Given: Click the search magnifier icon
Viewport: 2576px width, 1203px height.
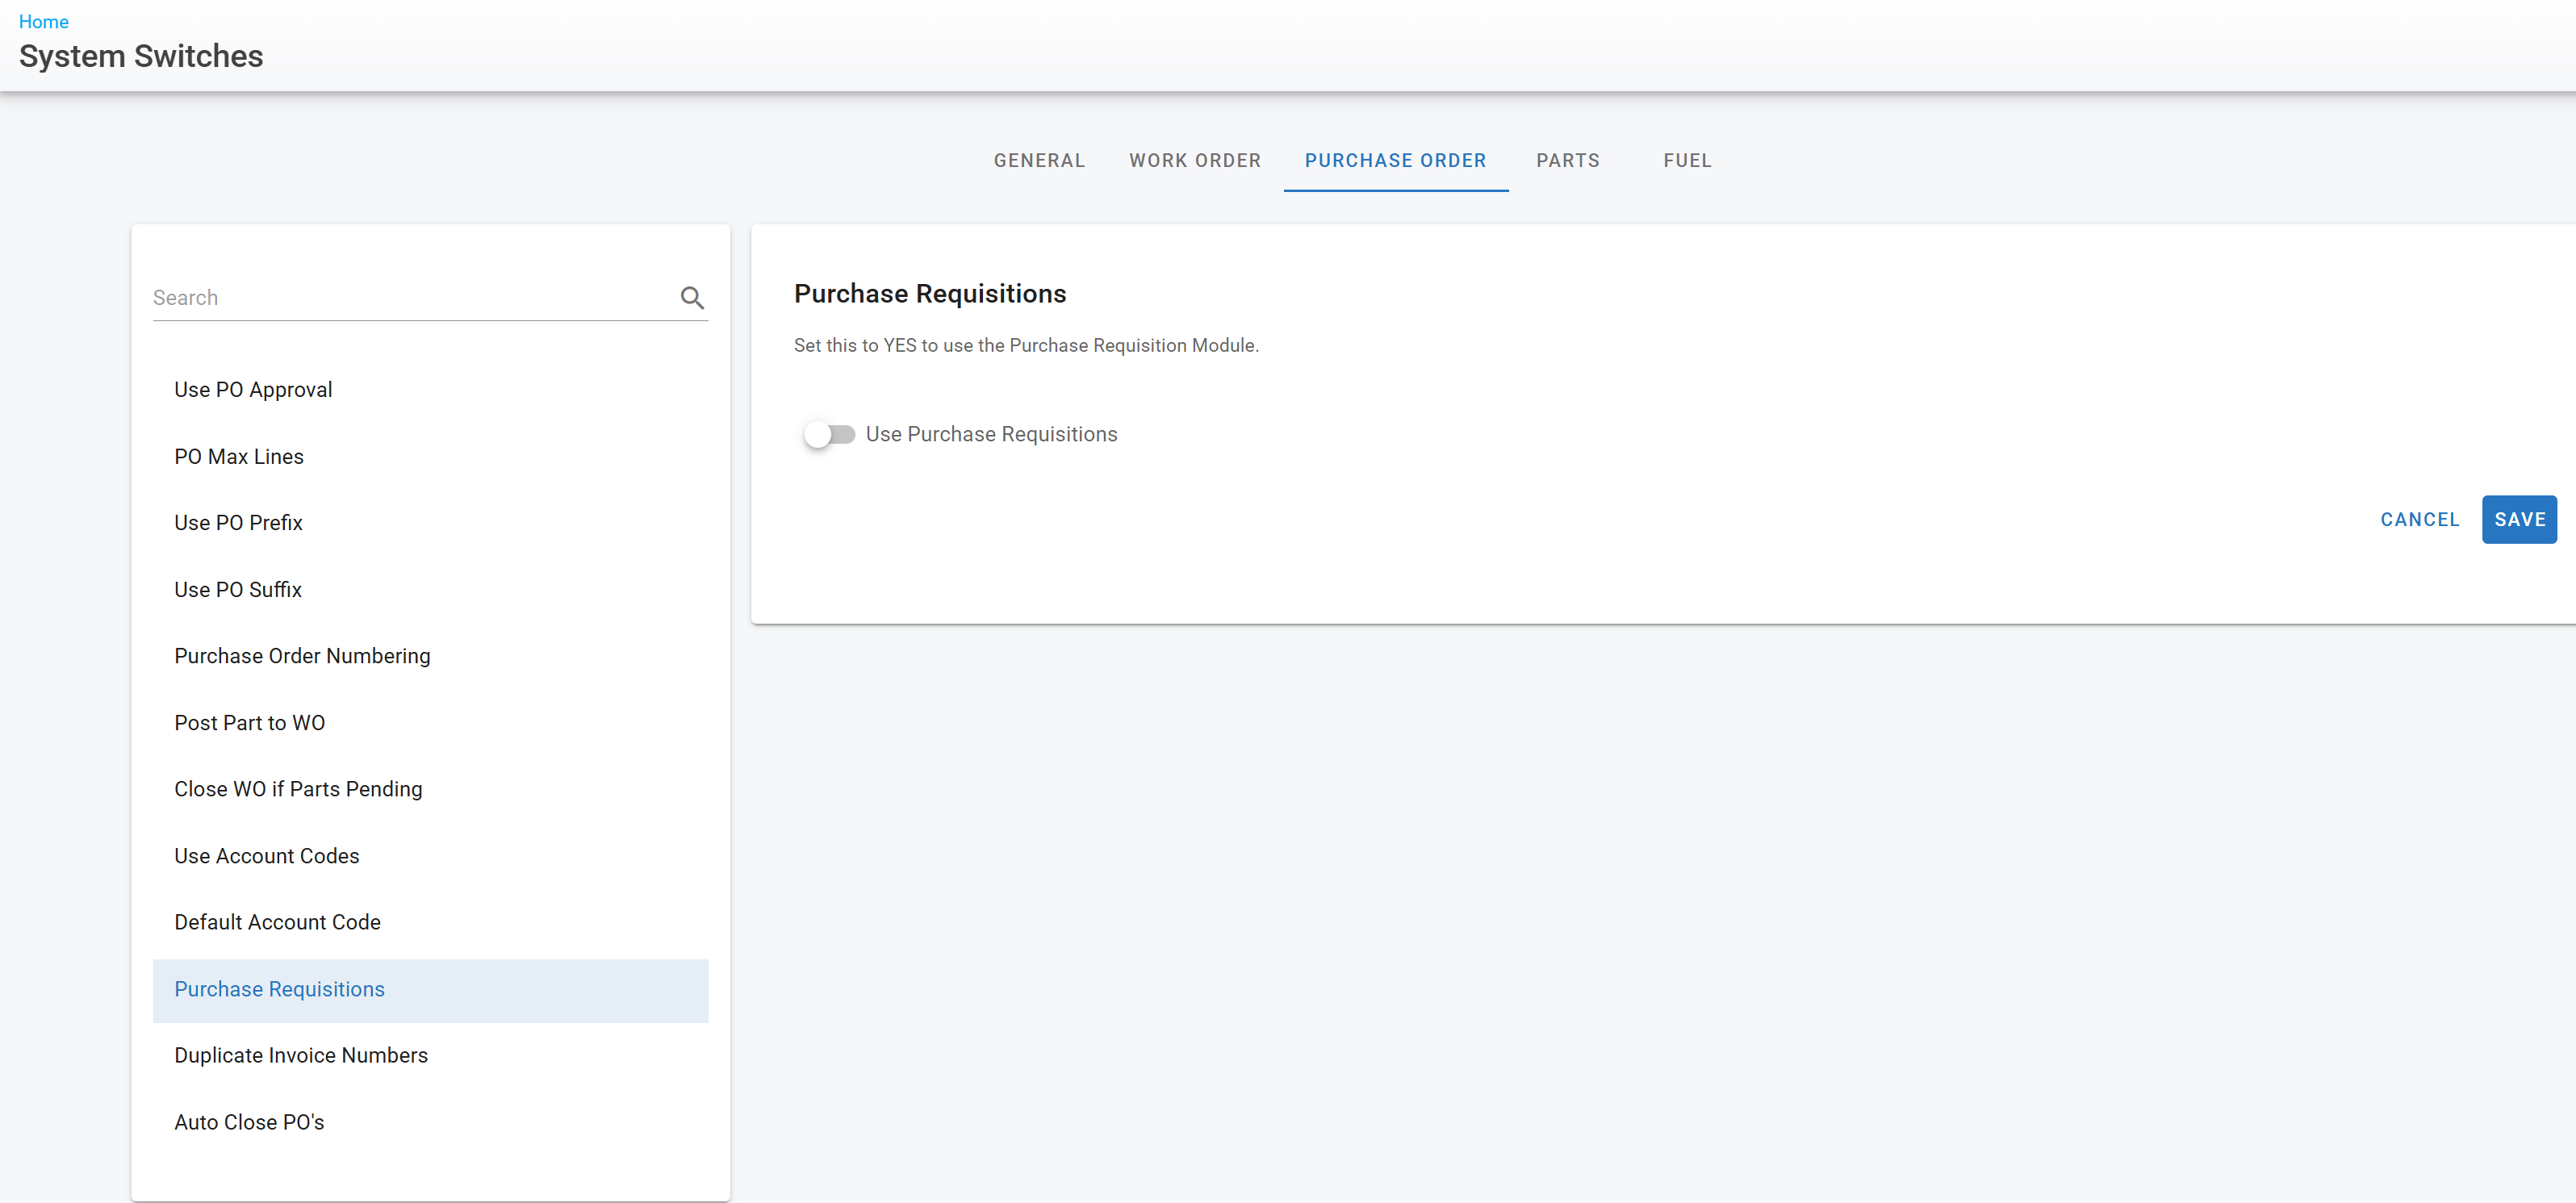Looking at the screenshot, I should click(692, 298).
